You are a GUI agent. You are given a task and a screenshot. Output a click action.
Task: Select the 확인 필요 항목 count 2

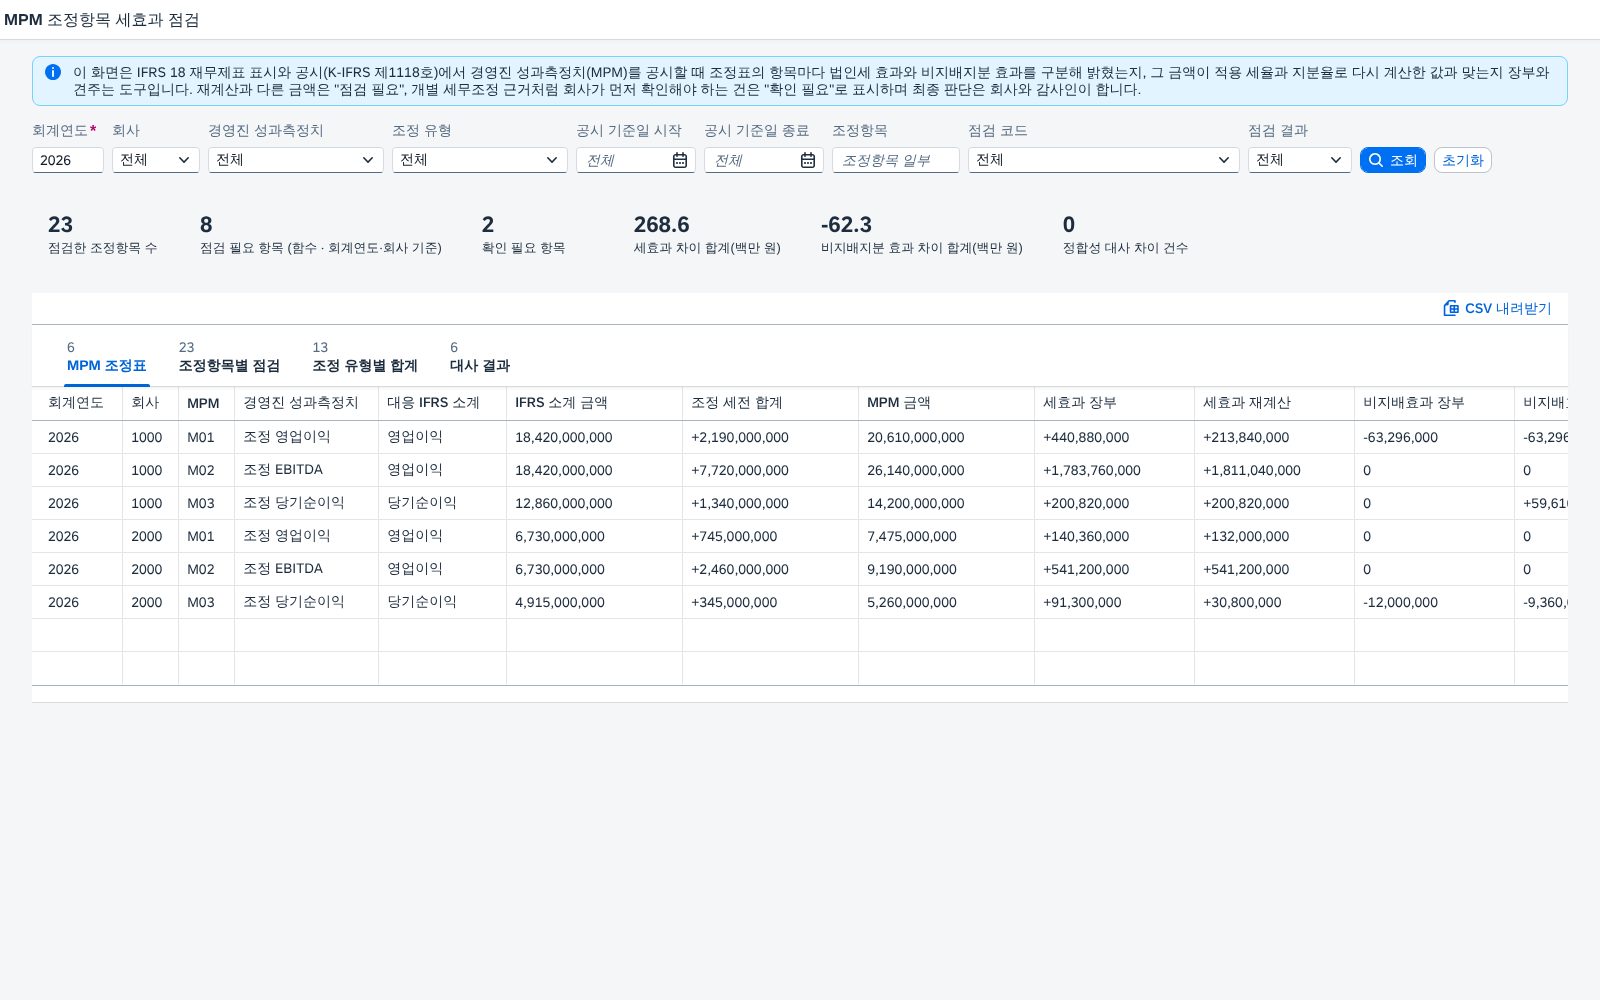[x=488, y=225]
